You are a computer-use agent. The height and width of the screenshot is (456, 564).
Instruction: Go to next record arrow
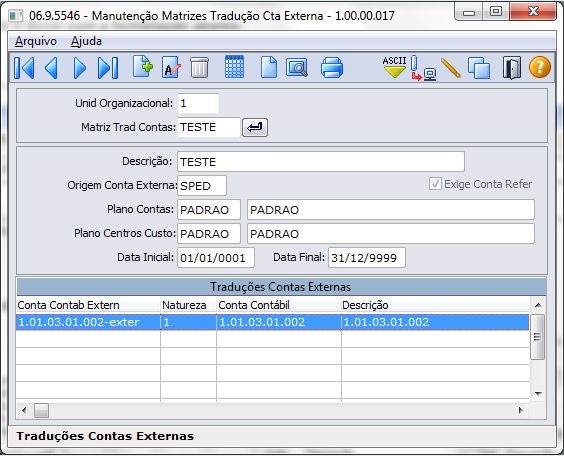pyautogui.click(x=79, y=68)
